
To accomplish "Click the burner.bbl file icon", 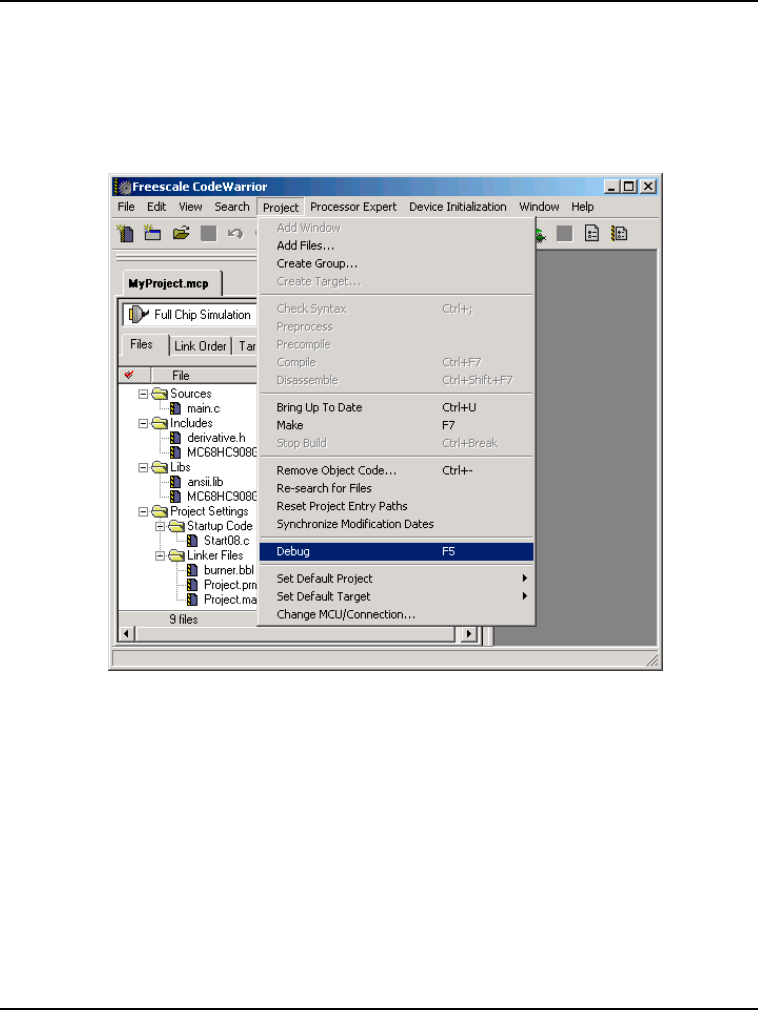I will tap(192, 570).
